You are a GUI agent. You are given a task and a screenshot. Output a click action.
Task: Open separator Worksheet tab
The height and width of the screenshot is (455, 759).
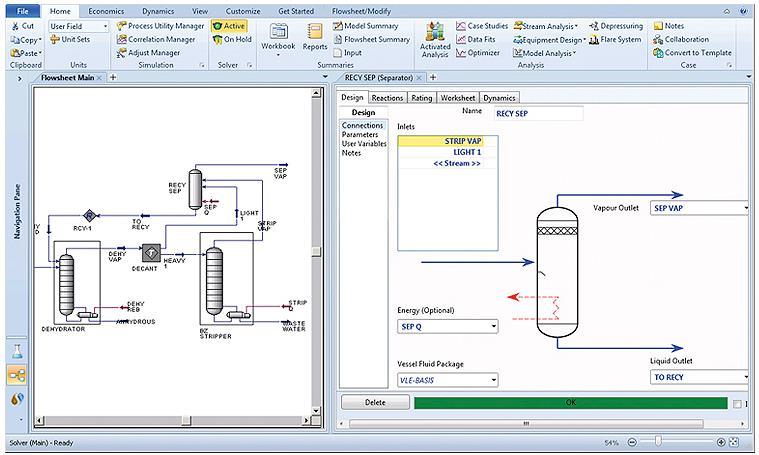tap(458, 98)
